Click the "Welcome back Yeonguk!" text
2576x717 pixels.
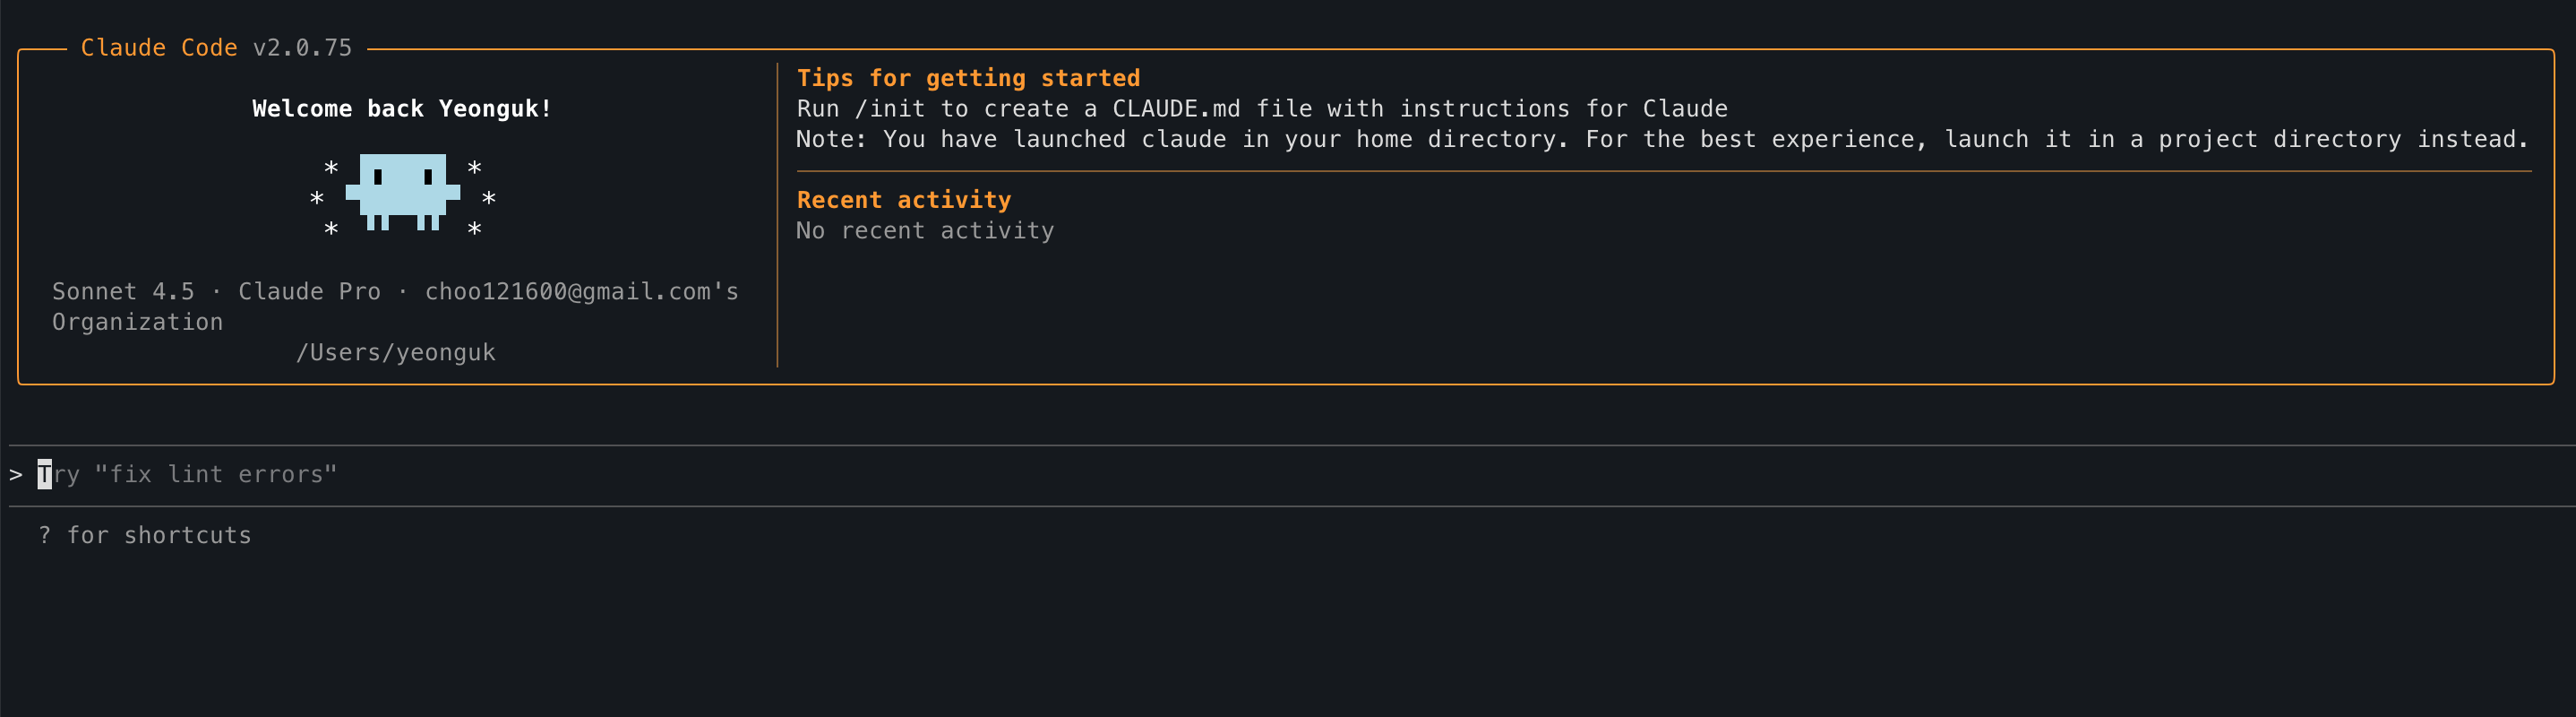tap(402, 109)
